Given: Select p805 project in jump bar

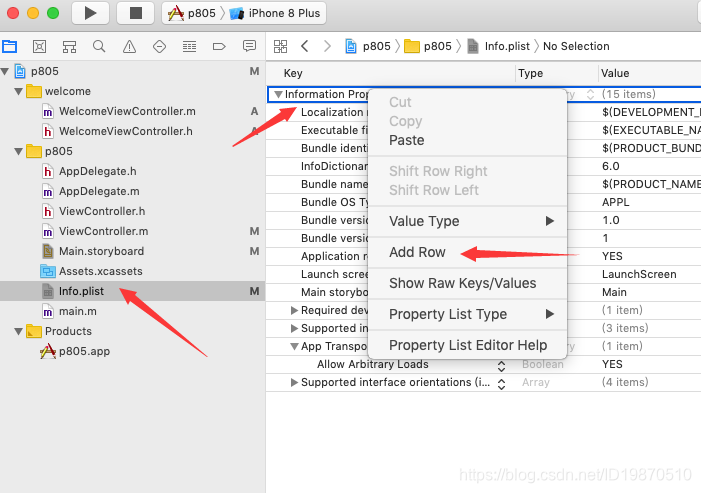Looking at the screenshot, I should click(368, 46).
